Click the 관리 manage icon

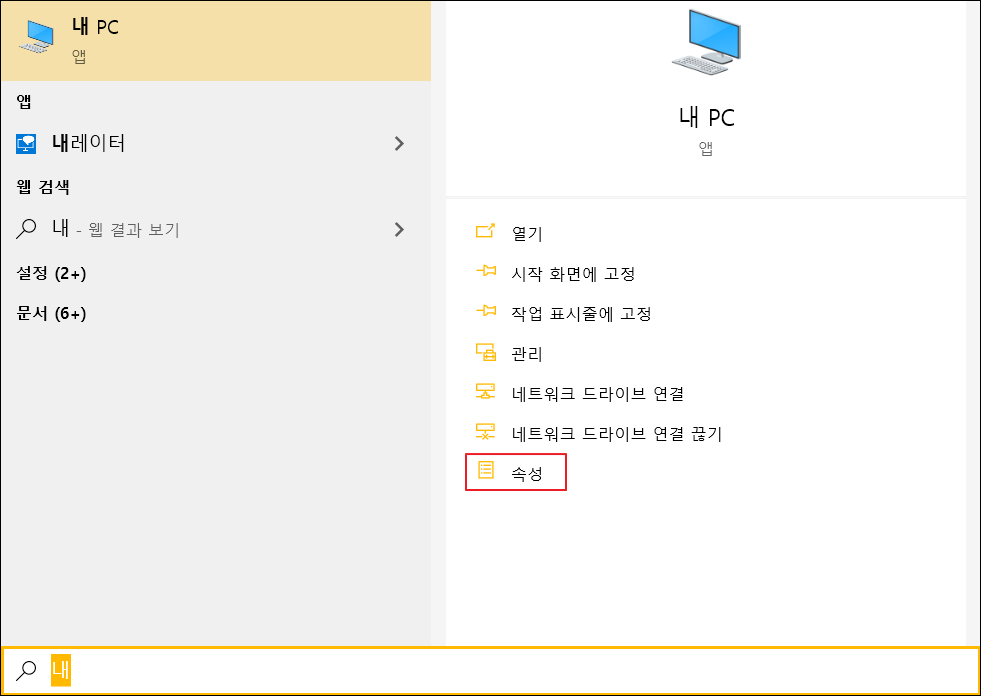tap(485, 352)
